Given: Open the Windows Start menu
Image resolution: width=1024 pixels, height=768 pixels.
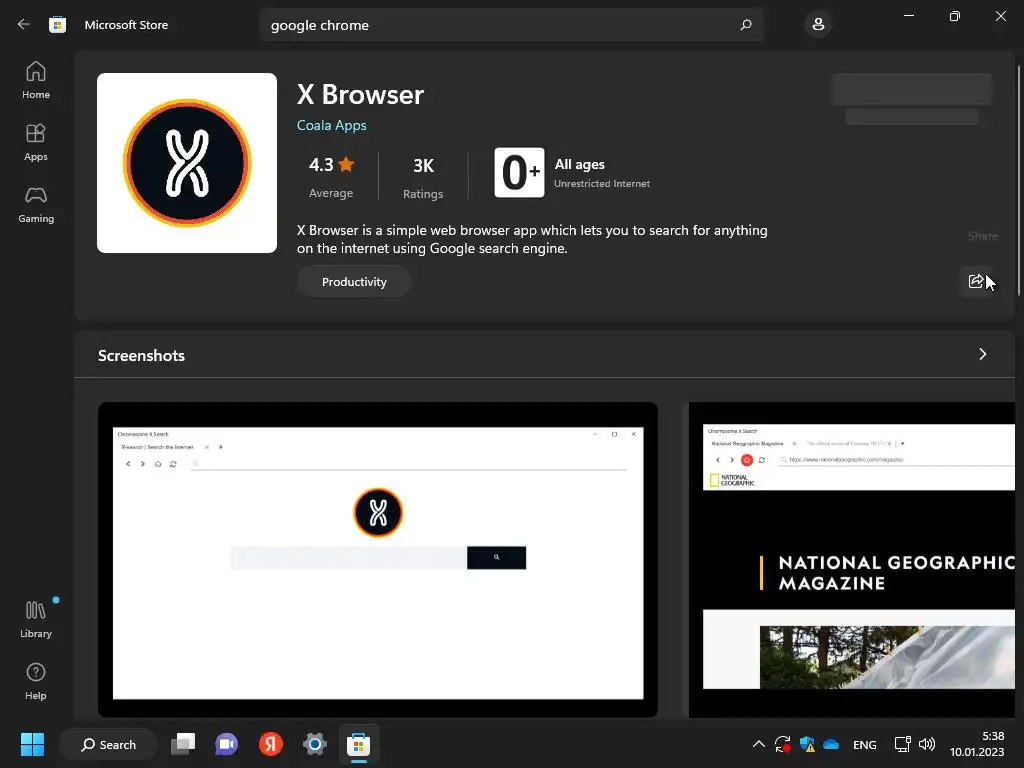Looking at the screenshot, I should tap(32, 744).
